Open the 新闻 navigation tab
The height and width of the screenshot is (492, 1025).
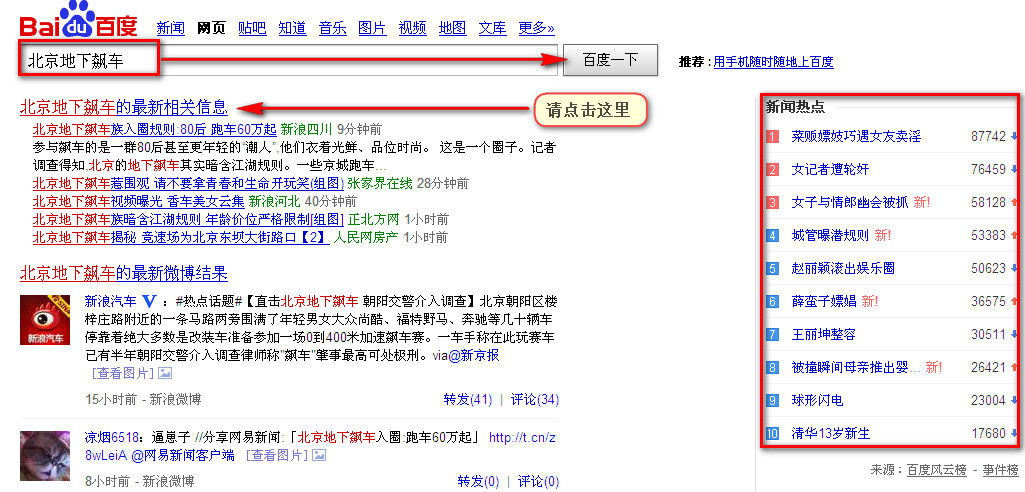point(171,28)
